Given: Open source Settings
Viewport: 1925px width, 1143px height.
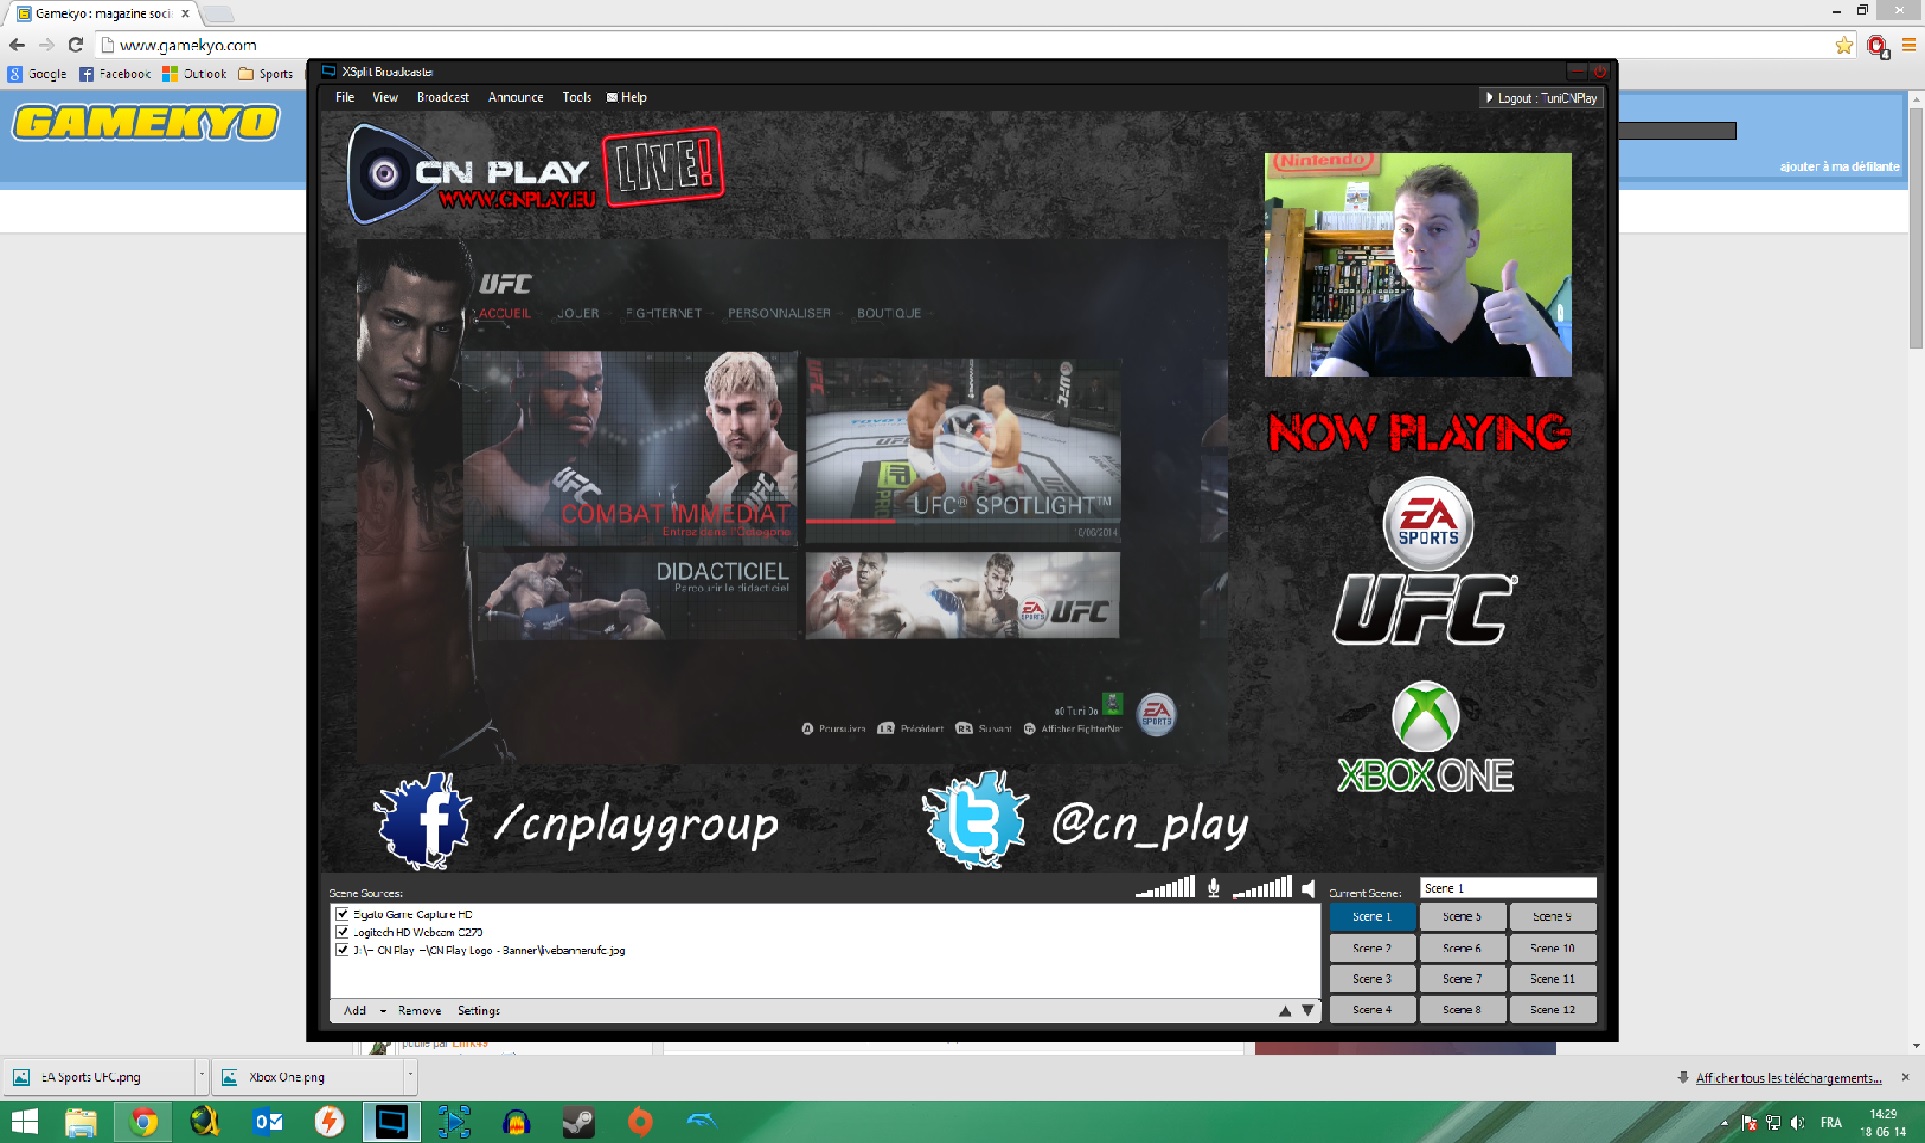Looking at the screenshot, I should [479, 1011].
